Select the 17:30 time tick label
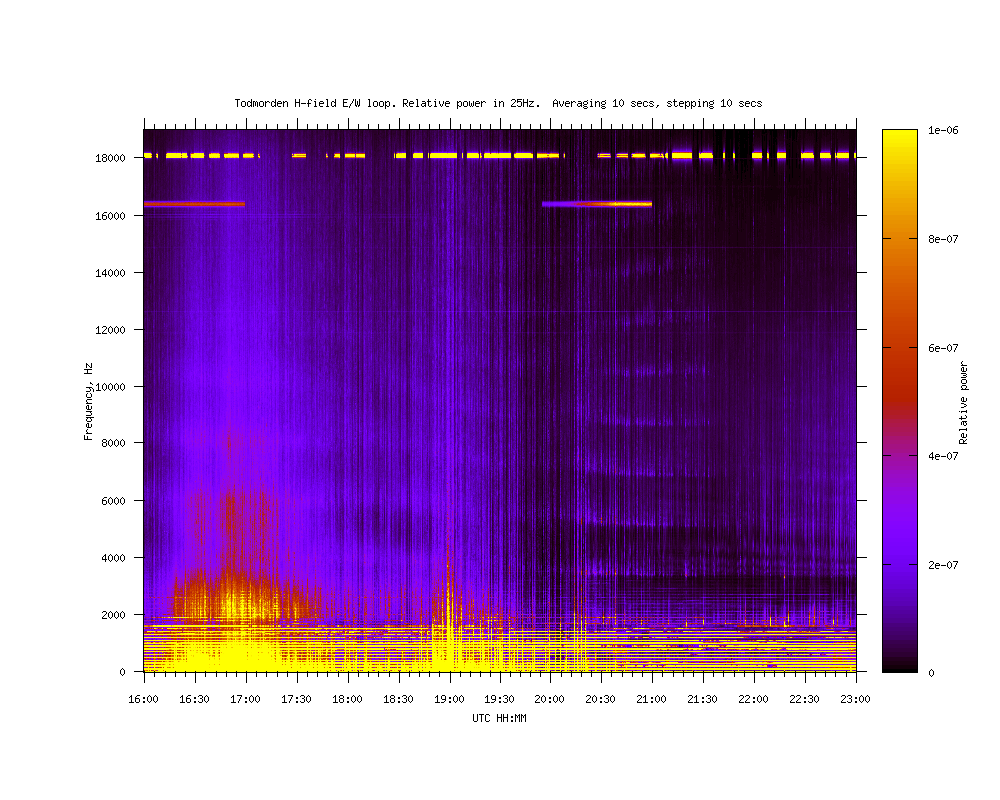The height and width of the screenshot is (800, 1000). 296,700
